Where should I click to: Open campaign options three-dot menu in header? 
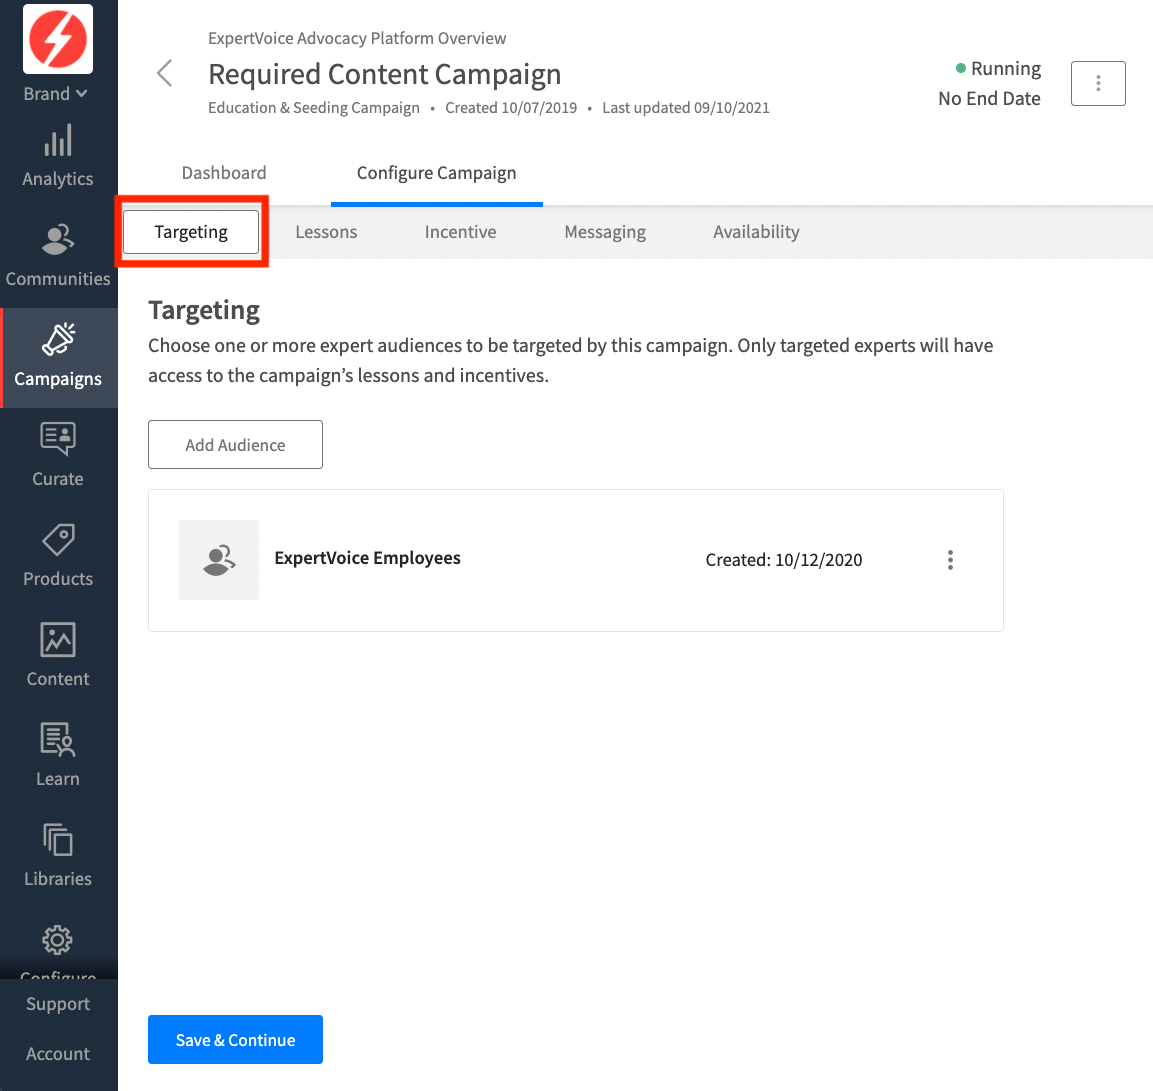(1098, 83)
